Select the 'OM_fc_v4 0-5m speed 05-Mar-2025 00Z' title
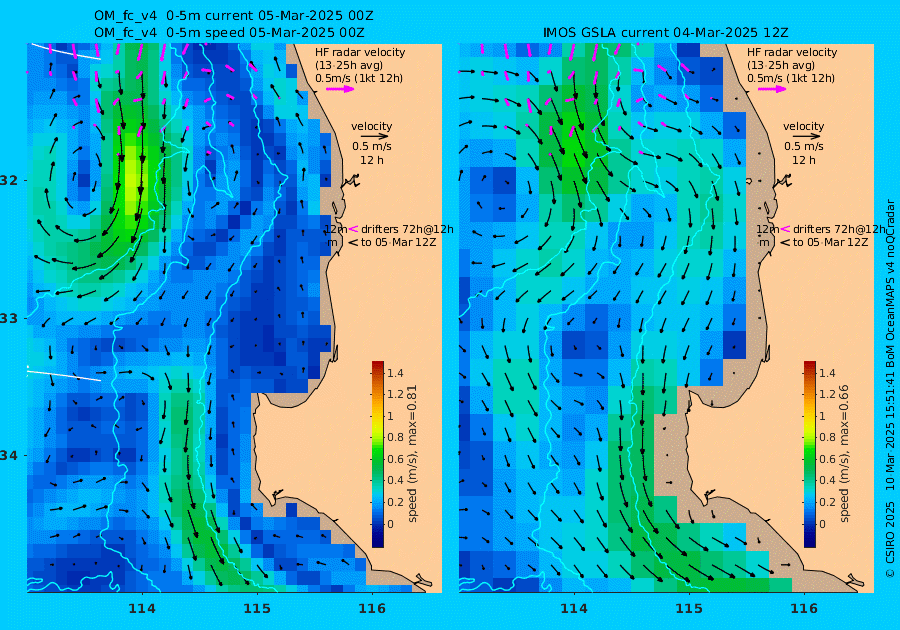 229,33
